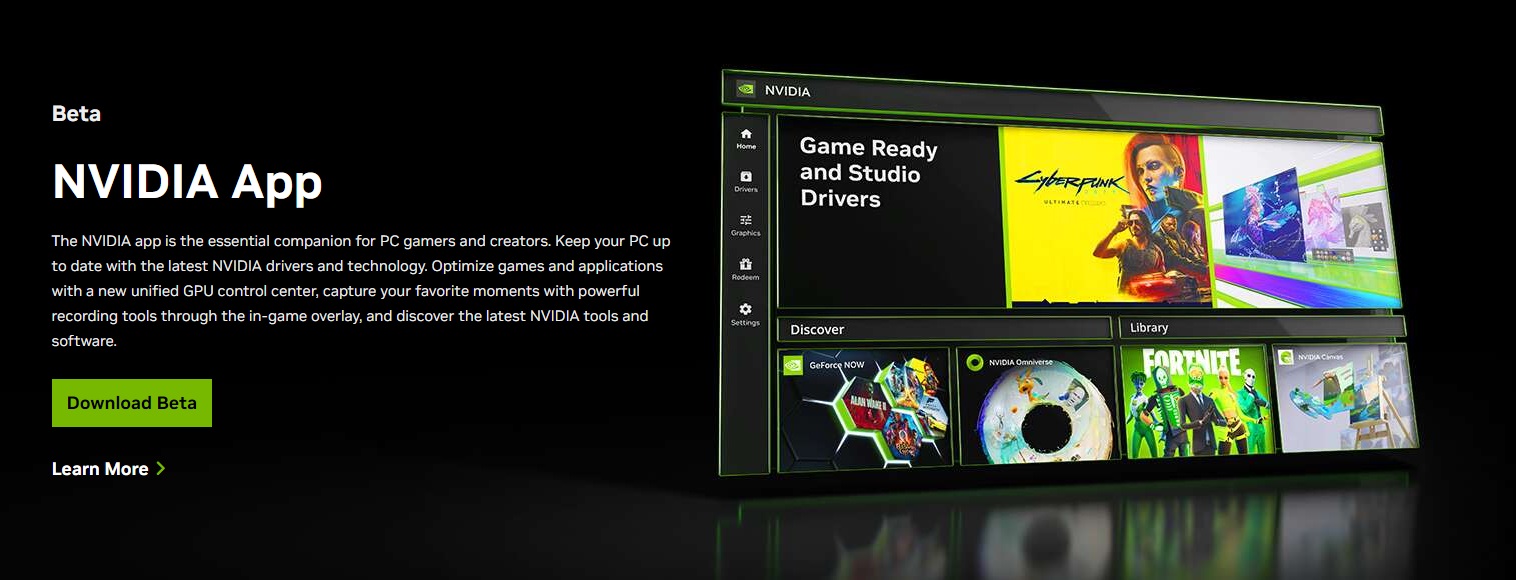This screenshot has height=580, width=1516.
Task: Click the NVIDIA title text in the app window
Action: (788, 91)
